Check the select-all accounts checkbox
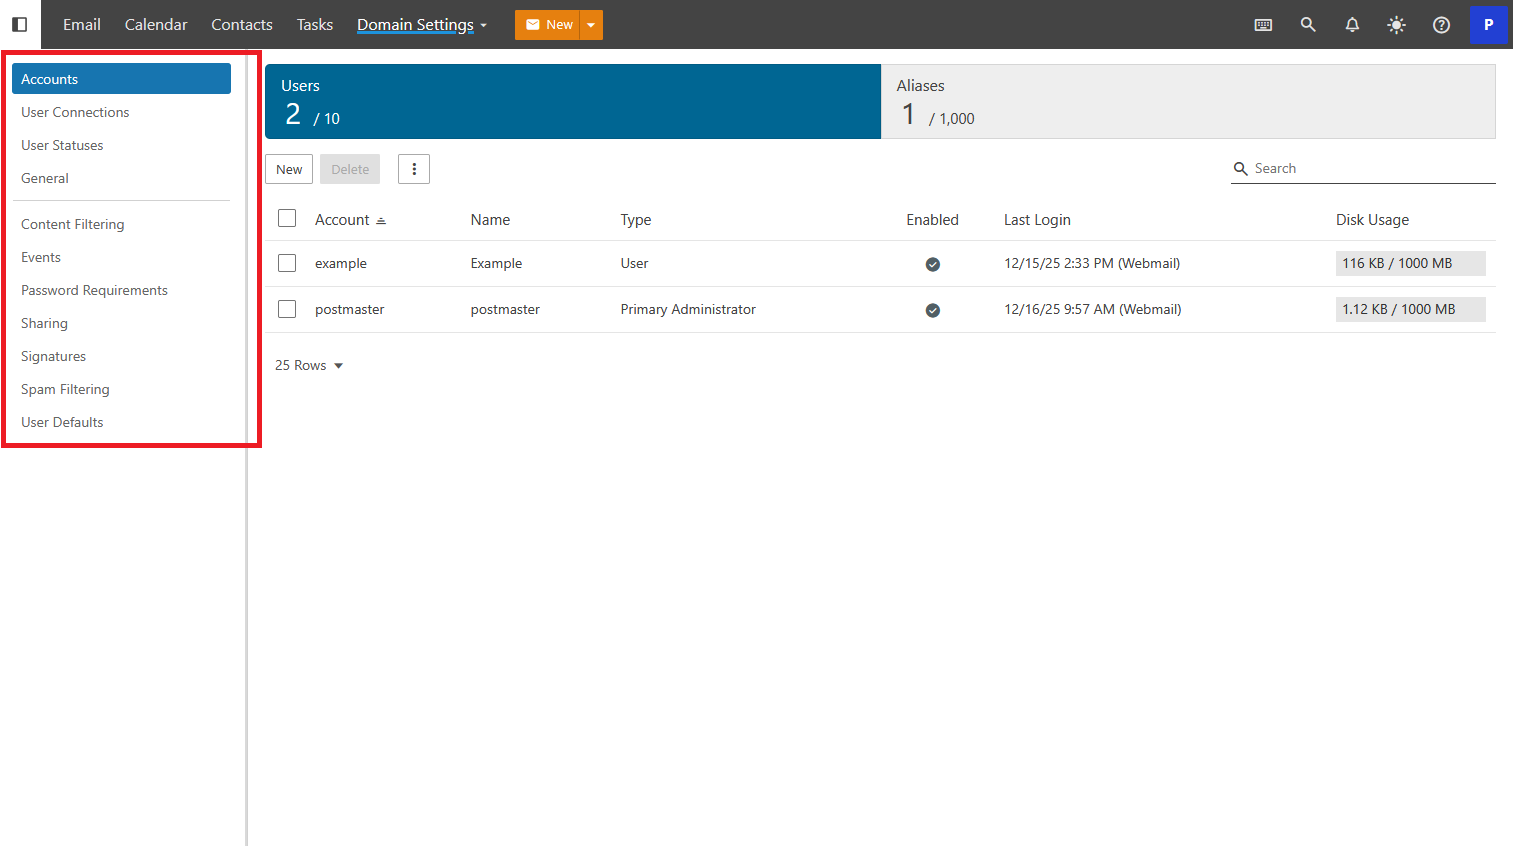This screenshot has width=1513, height=846. [x=287, y=218]
